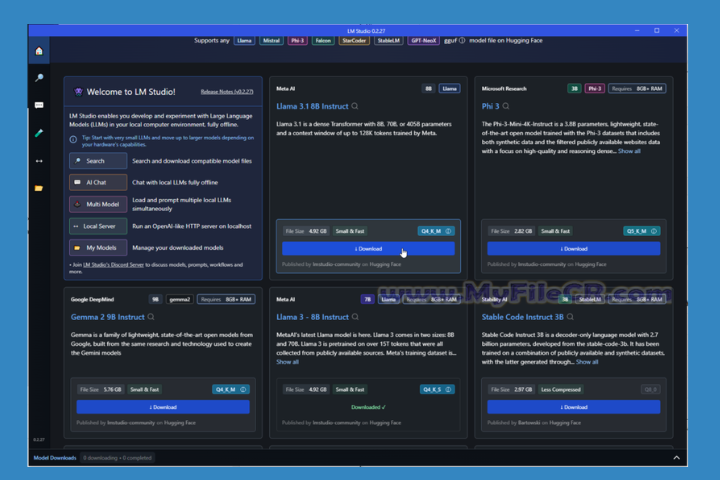Click the '0 downloading • 0 completed' status
Viewport: 720px width, 480px height.
118,458
